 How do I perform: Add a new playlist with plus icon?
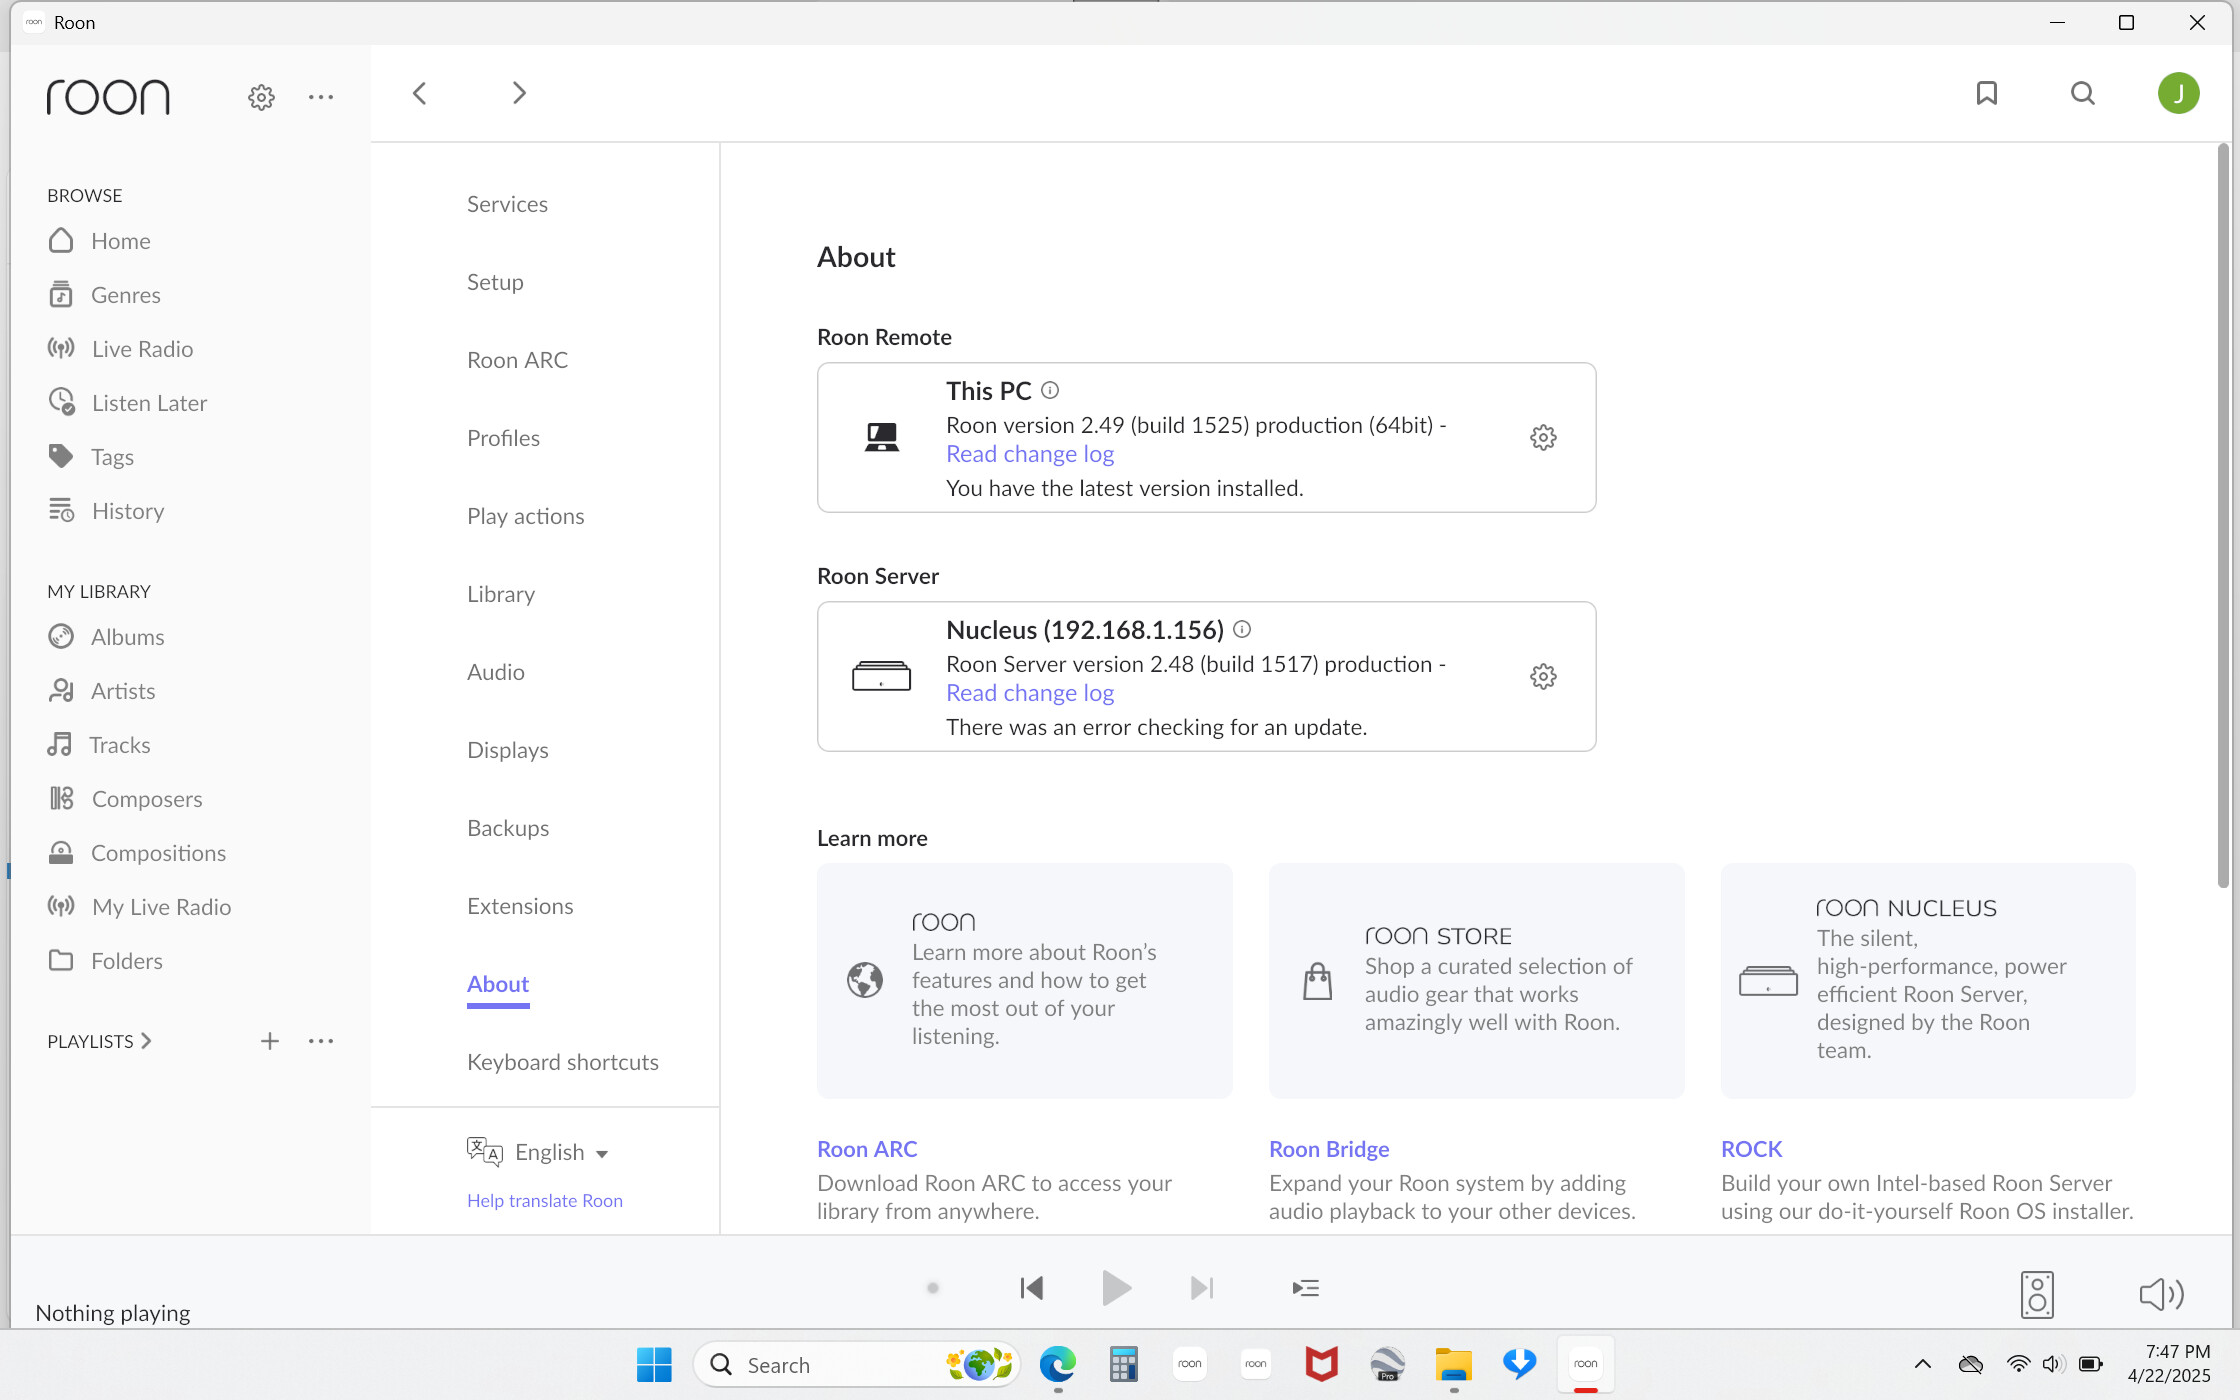[270, 1041]
